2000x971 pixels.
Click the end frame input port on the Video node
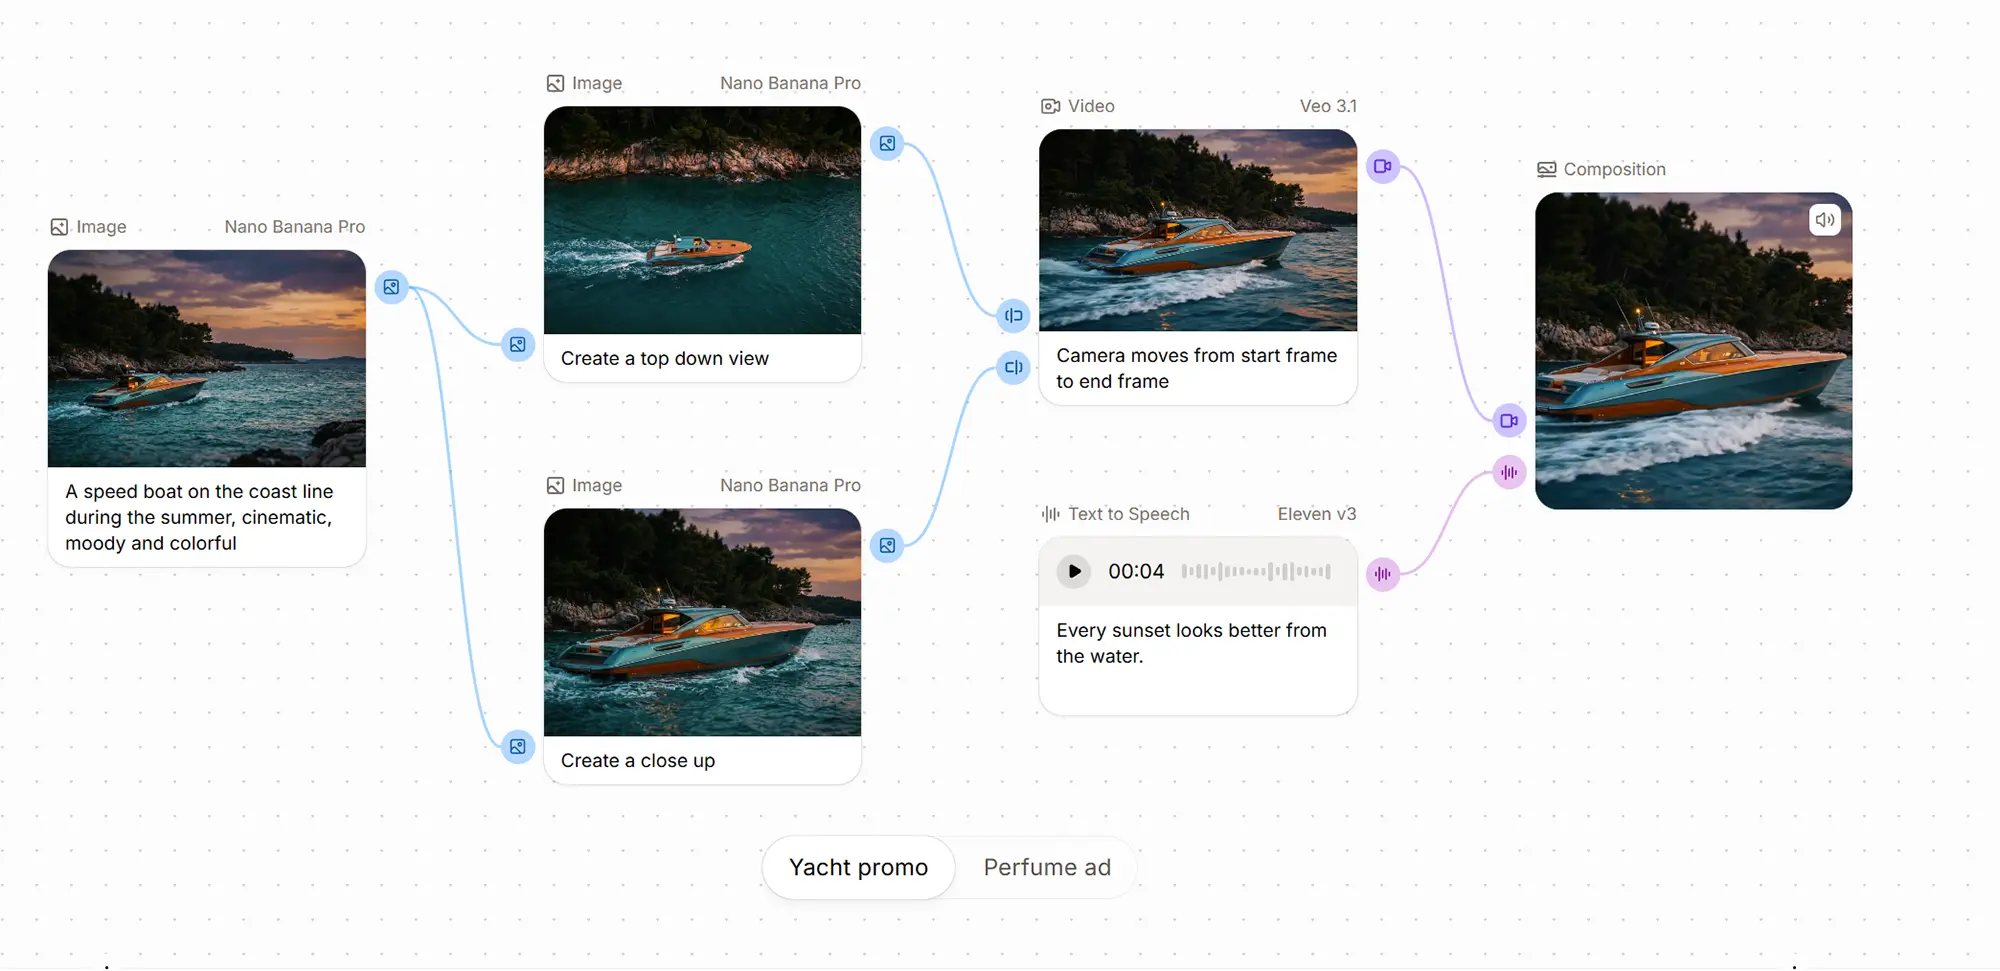1013,368
